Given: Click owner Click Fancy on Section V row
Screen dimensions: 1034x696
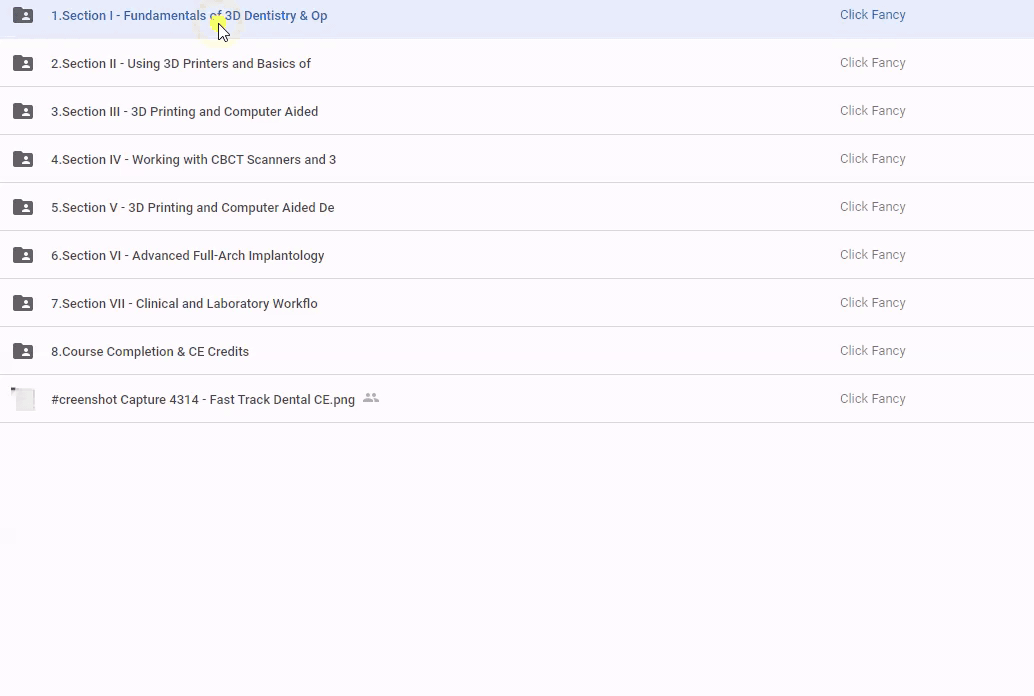Looking at the screenshot, I should pyautogui.click(x=872, y=207).
